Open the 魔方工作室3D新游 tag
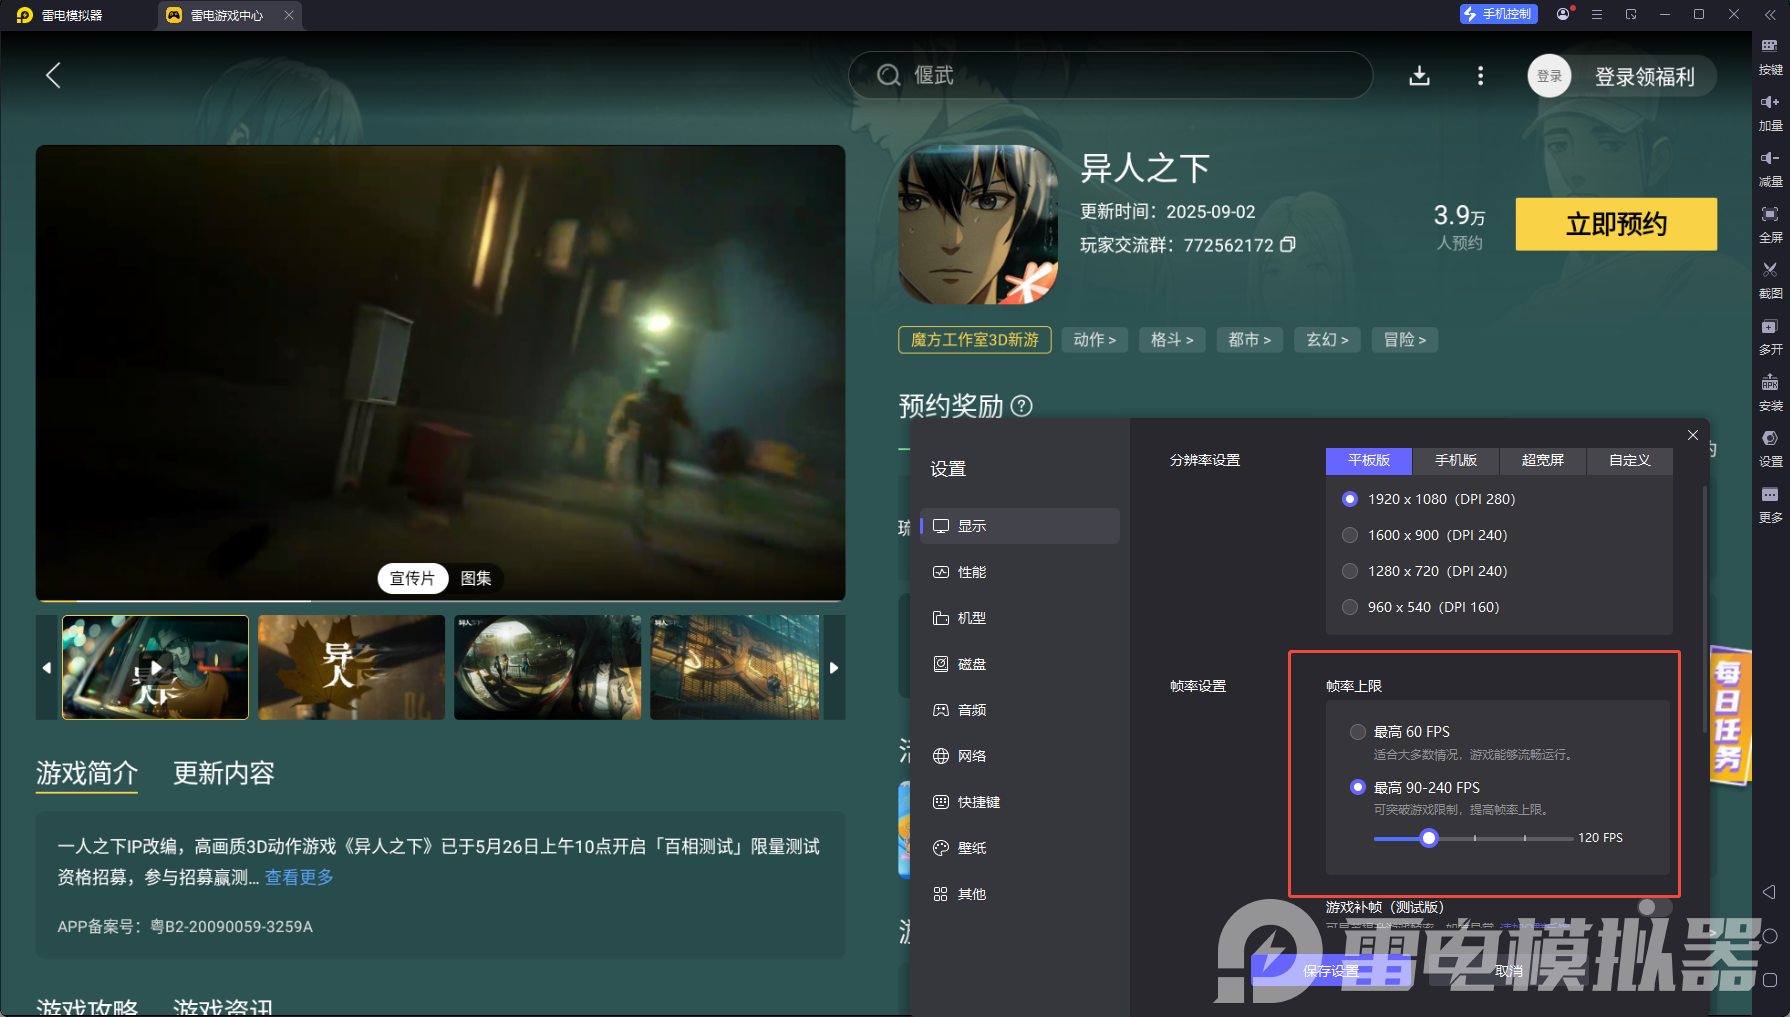Viewport: 1790px width, 1017px height. tap(975, 340)
